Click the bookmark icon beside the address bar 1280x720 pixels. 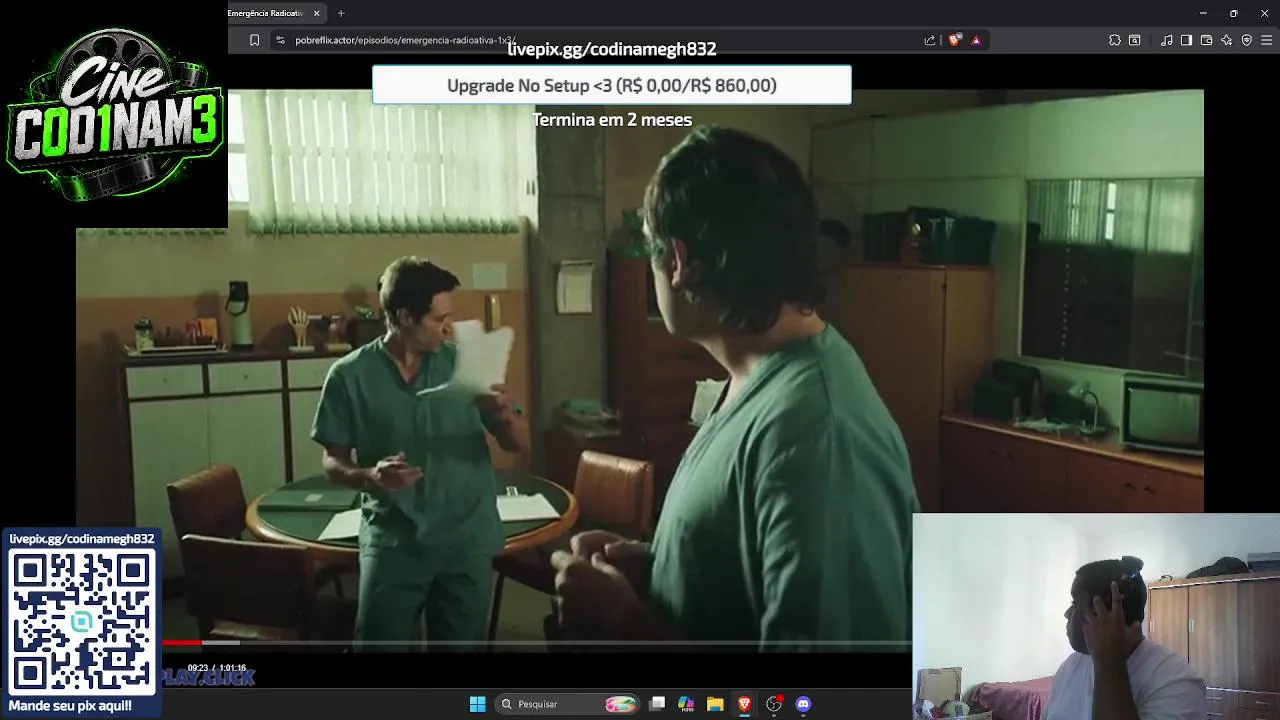[x=254, y=40]
